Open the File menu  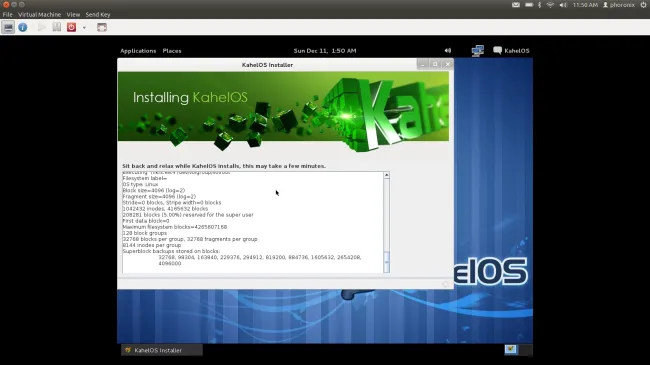7,15
